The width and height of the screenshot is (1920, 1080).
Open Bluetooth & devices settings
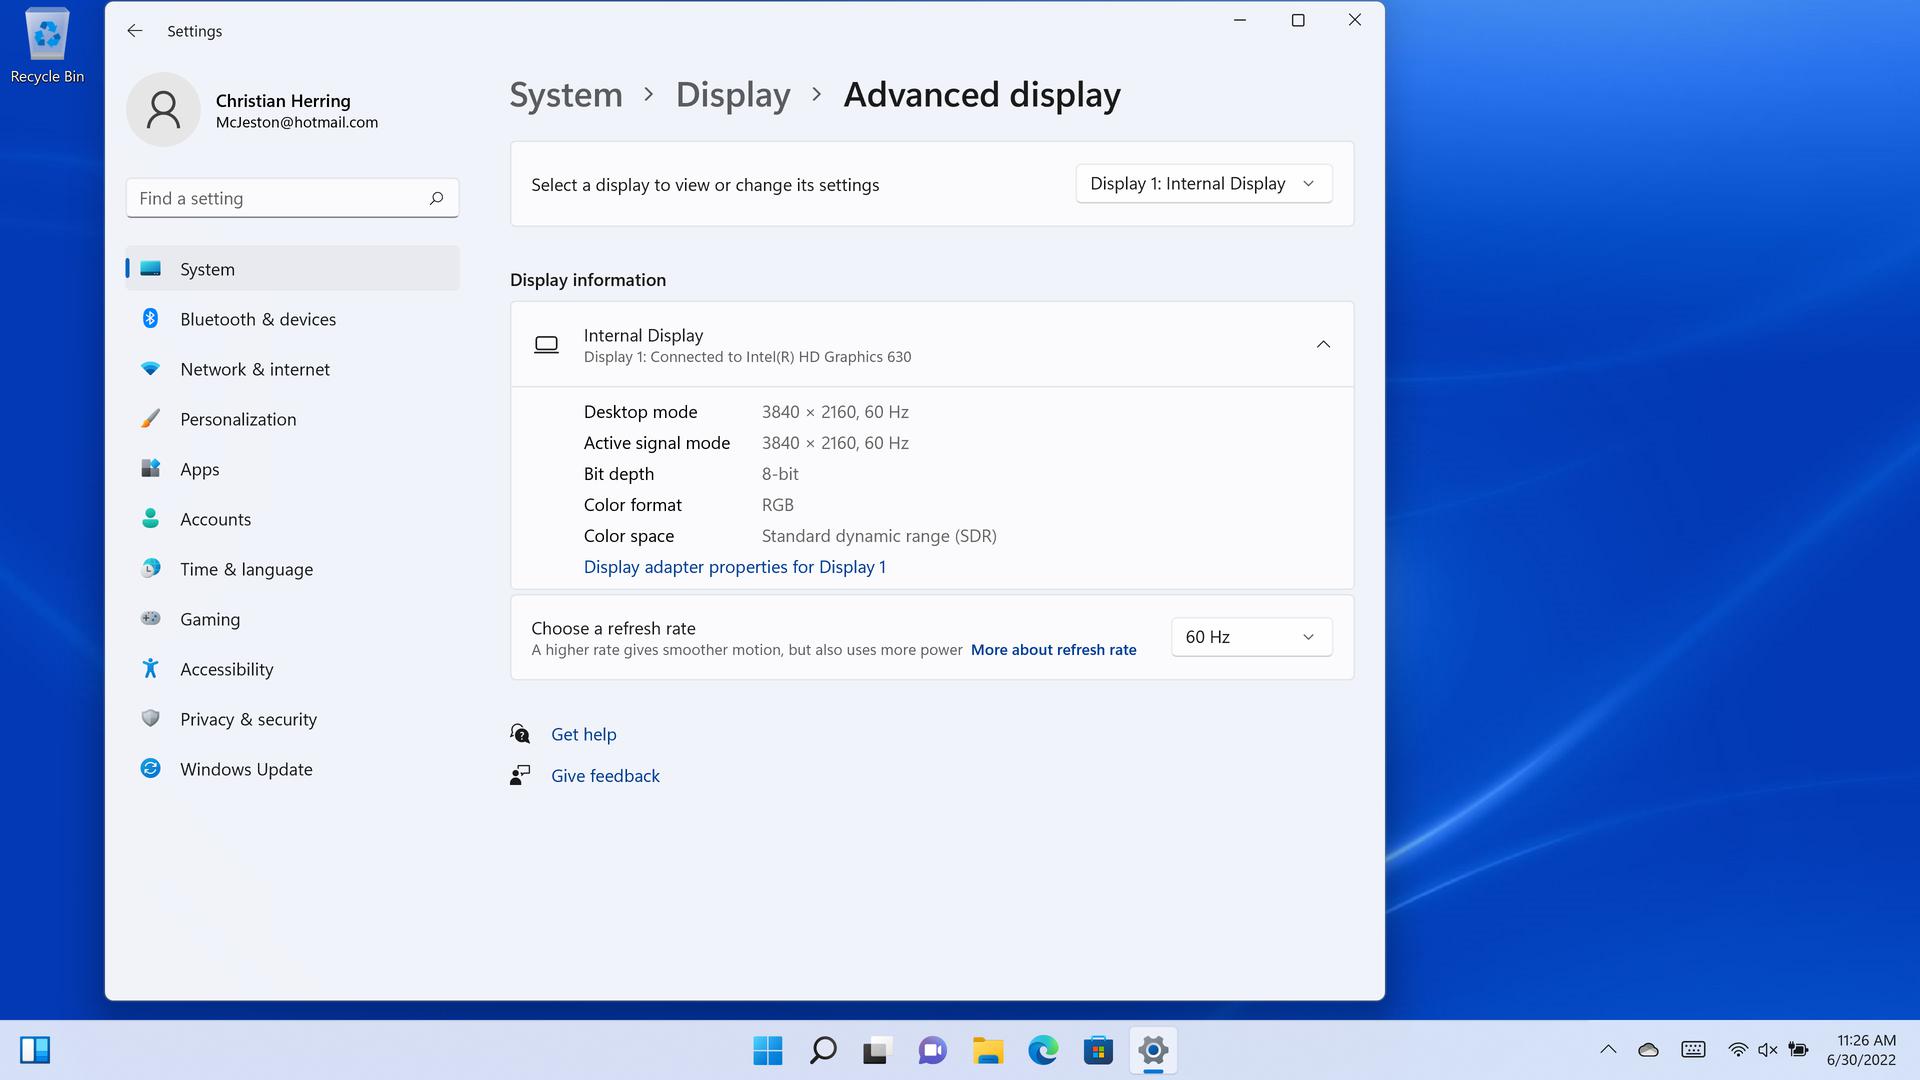(x=293, y=318)
